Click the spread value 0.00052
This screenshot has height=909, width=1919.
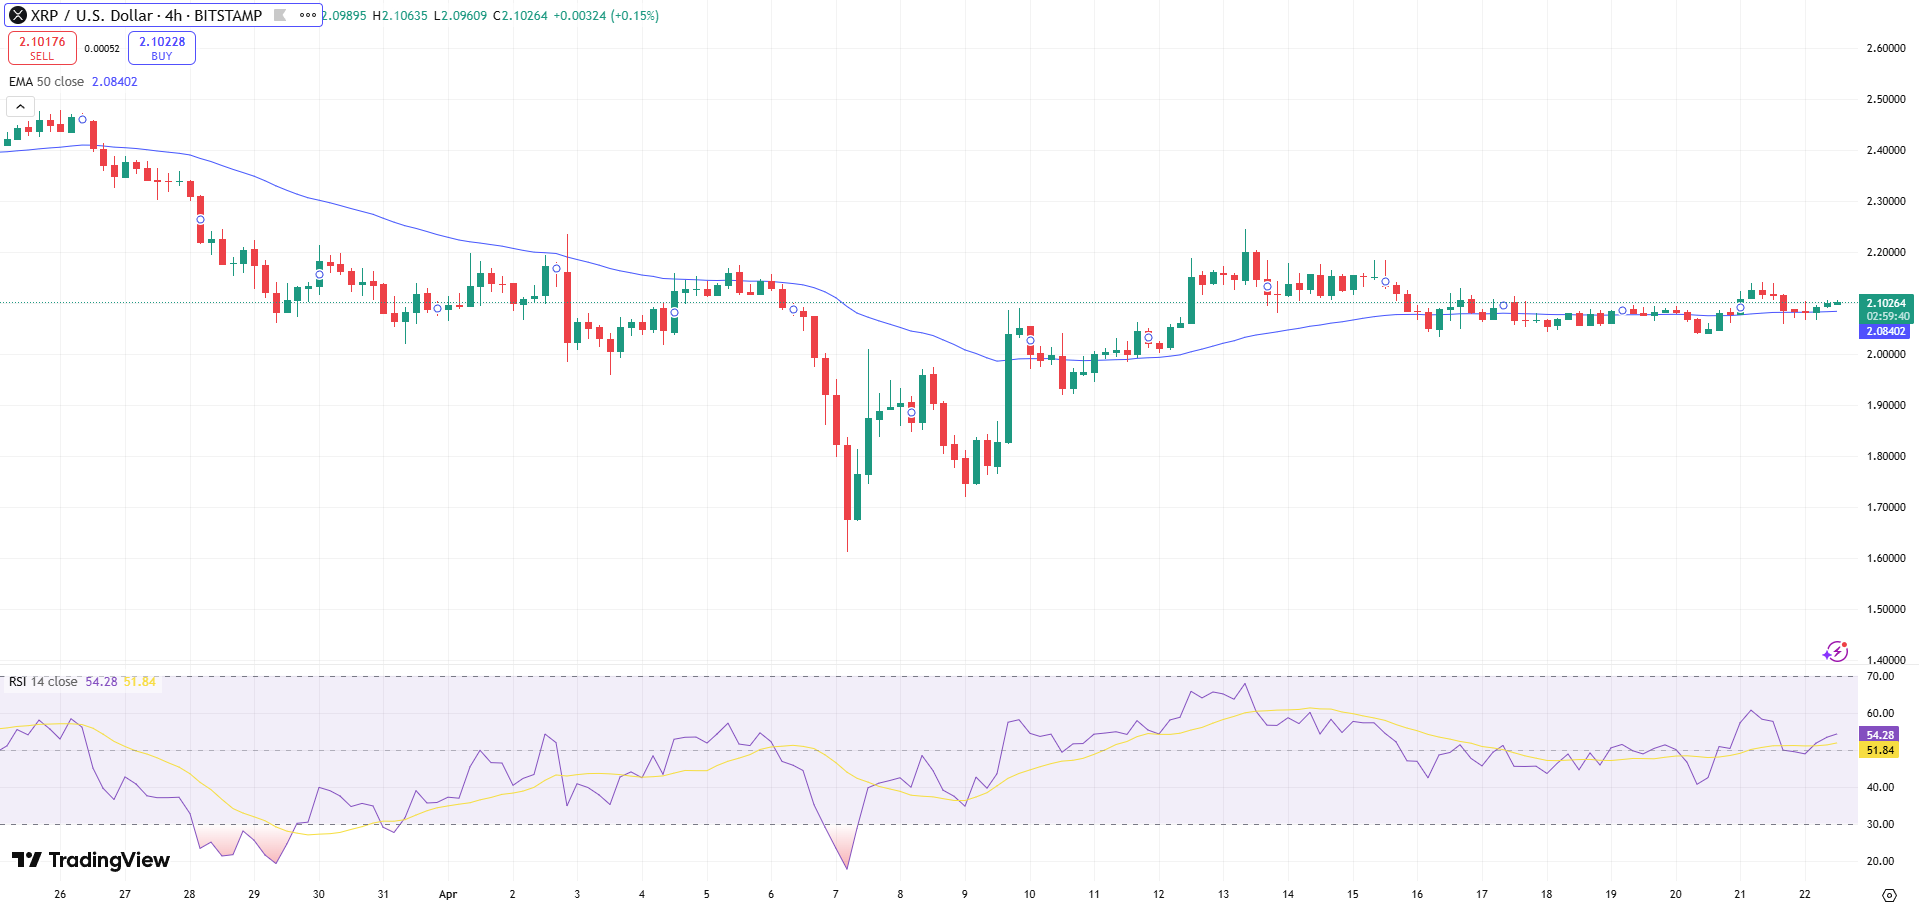(102, 49)
